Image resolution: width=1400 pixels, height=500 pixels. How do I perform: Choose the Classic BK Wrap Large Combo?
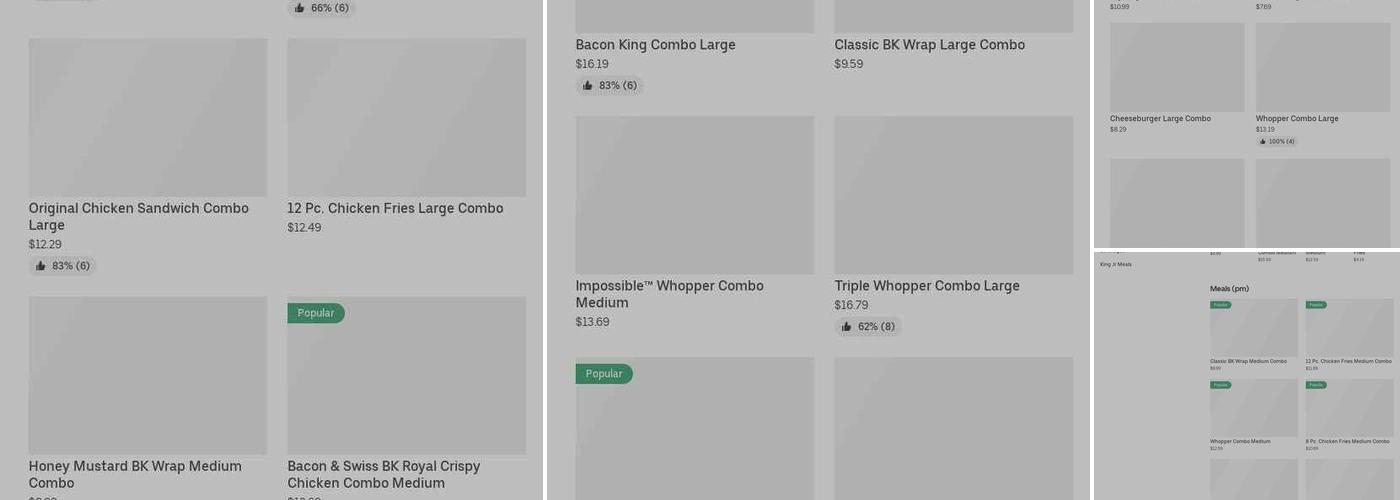(929, 45)
